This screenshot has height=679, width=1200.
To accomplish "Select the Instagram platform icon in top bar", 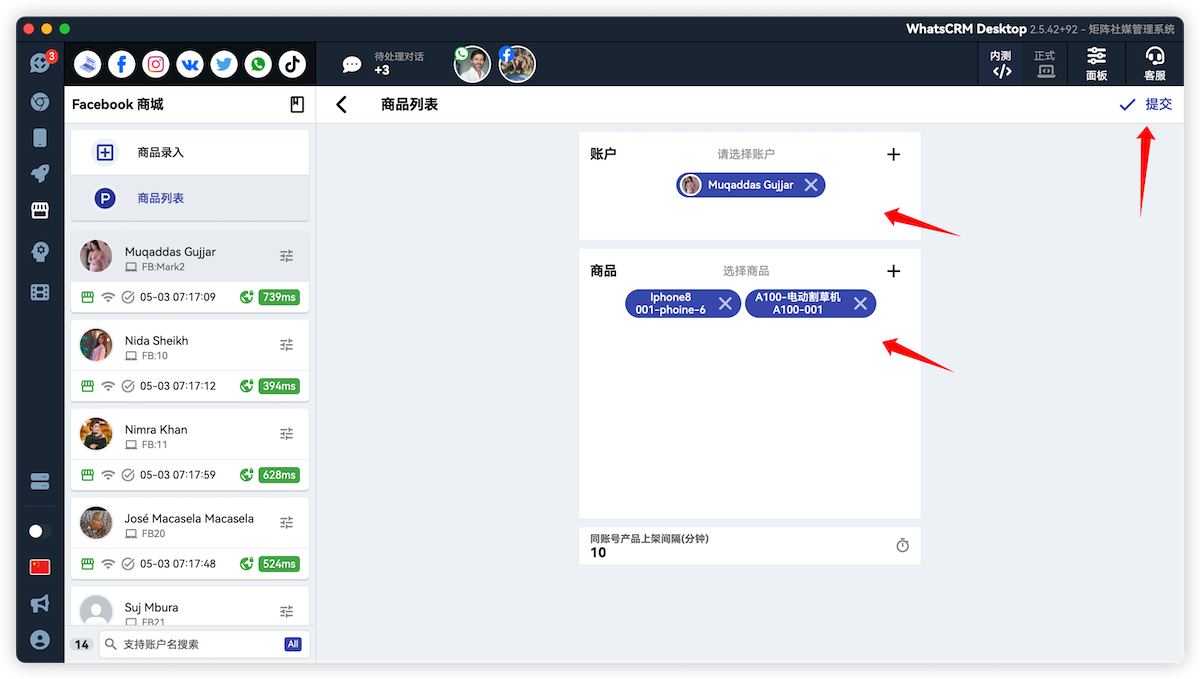I will coord(155,63).
